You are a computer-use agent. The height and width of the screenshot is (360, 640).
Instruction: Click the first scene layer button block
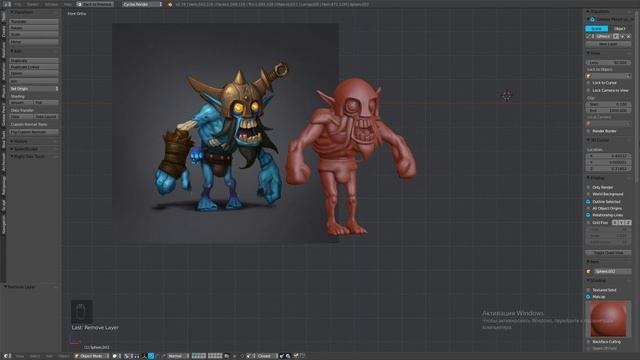point(199,356)
